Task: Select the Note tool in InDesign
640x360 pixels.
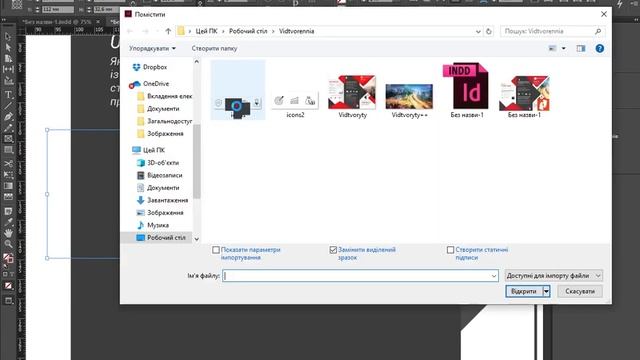Action: (x=8, y=211)
